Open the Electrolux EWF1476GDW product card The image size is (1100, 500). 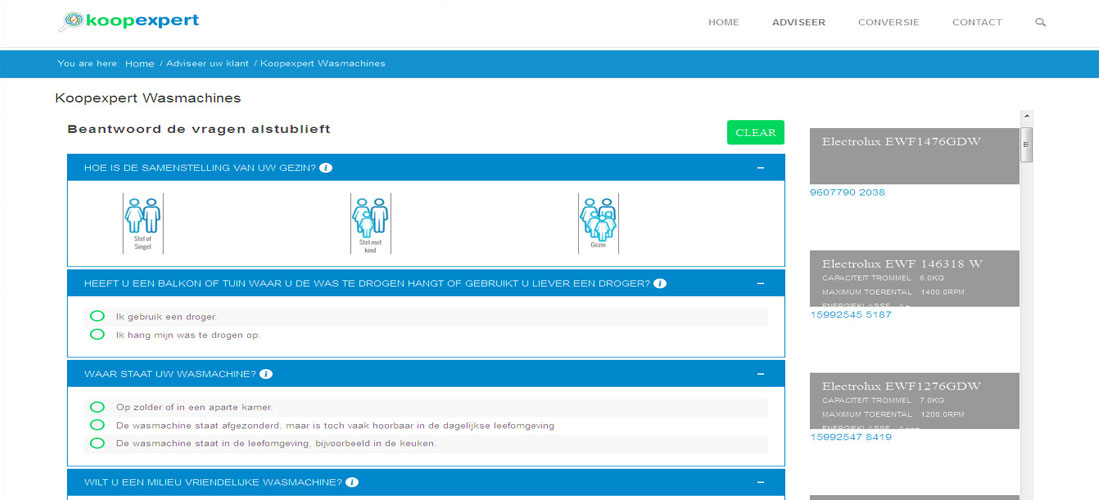(914, 156)
